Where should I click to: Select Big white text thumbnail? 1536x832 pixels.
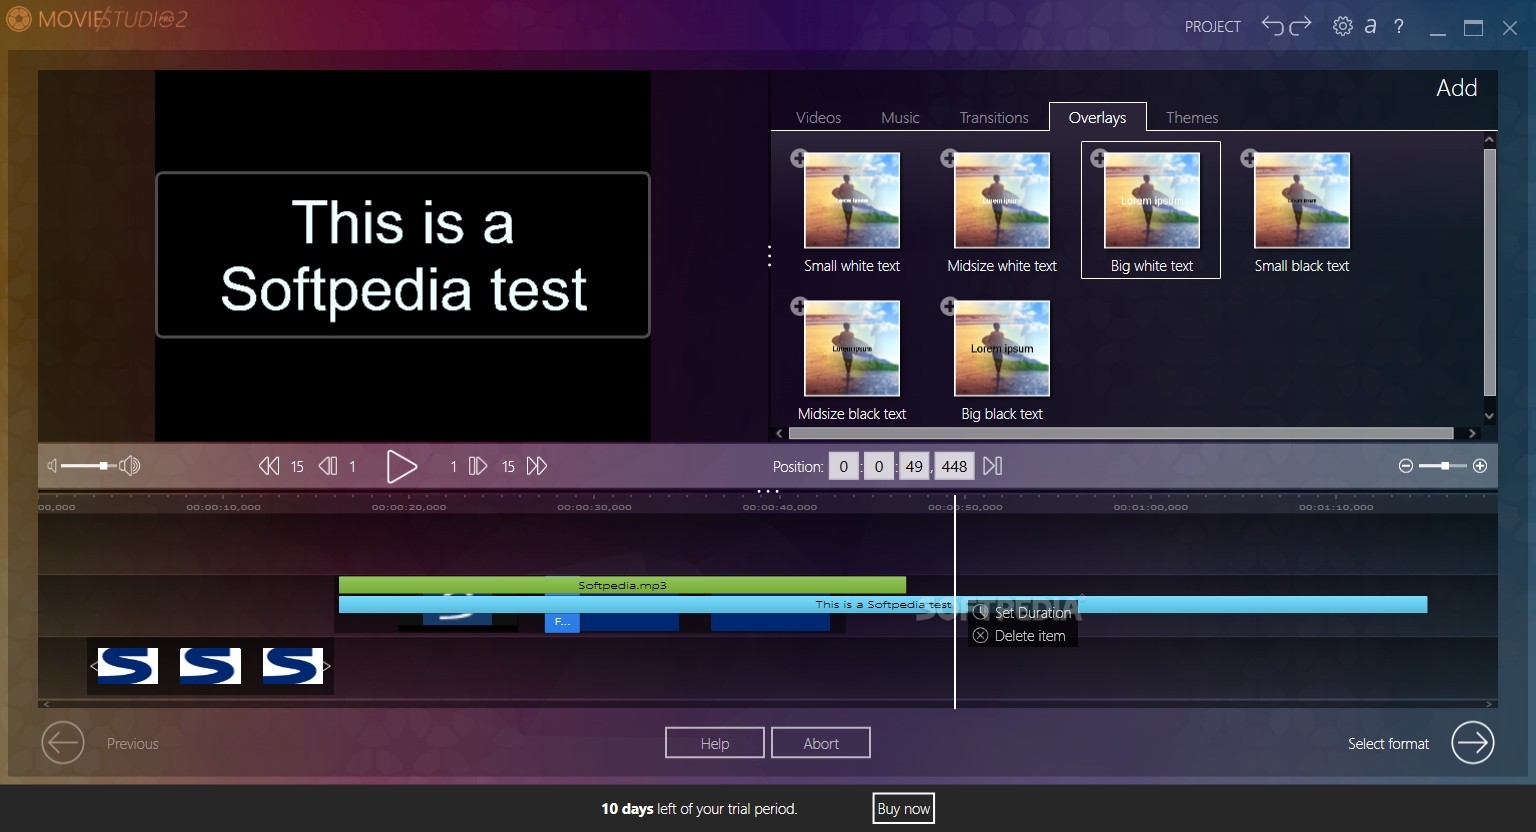(1152, 200)
